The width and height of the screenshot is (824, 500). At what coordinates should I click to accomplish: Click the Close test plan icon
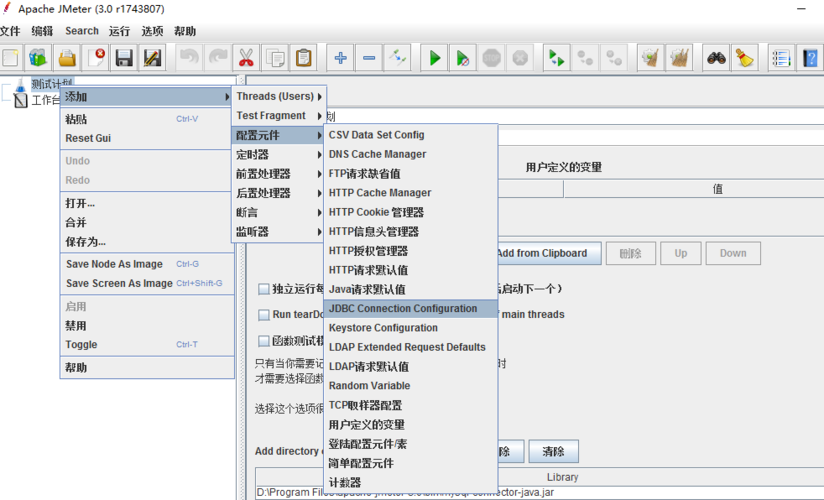point(96,57)
